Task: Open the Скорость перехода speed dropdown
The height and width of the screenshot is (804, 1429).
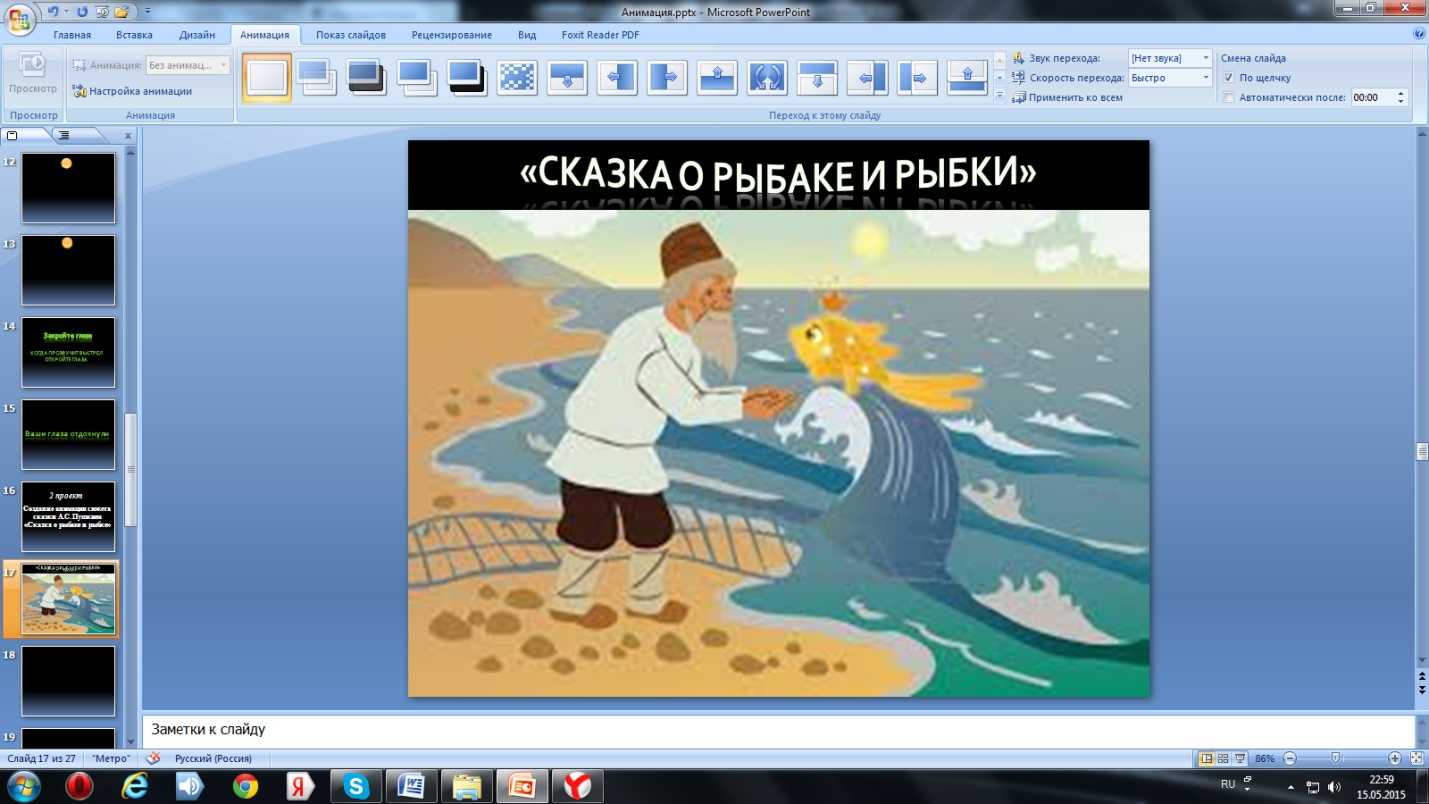Action: [x=1206, y=77]
